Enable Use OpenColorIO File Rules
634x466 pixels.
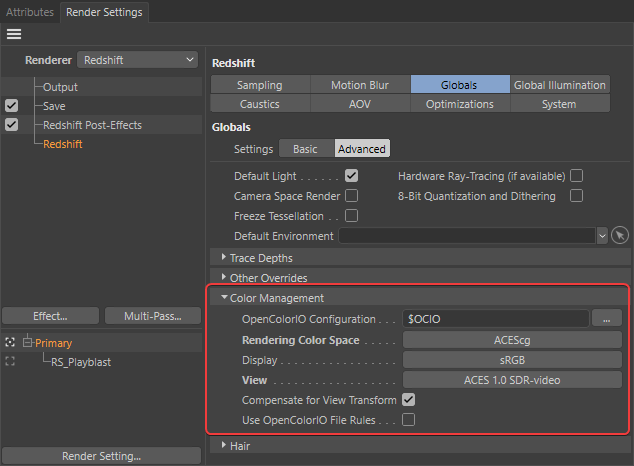(x=408, y=420)
